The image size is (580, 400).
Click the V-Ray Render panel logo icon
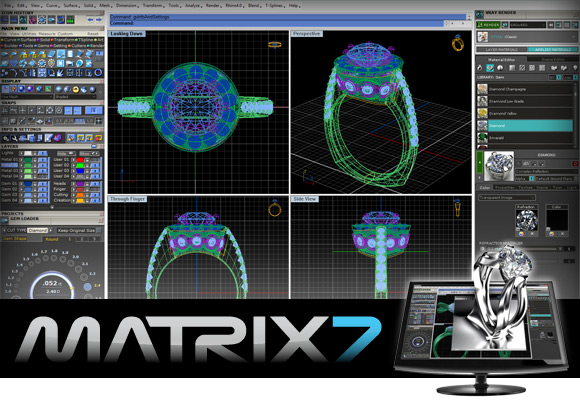(479, 14)
